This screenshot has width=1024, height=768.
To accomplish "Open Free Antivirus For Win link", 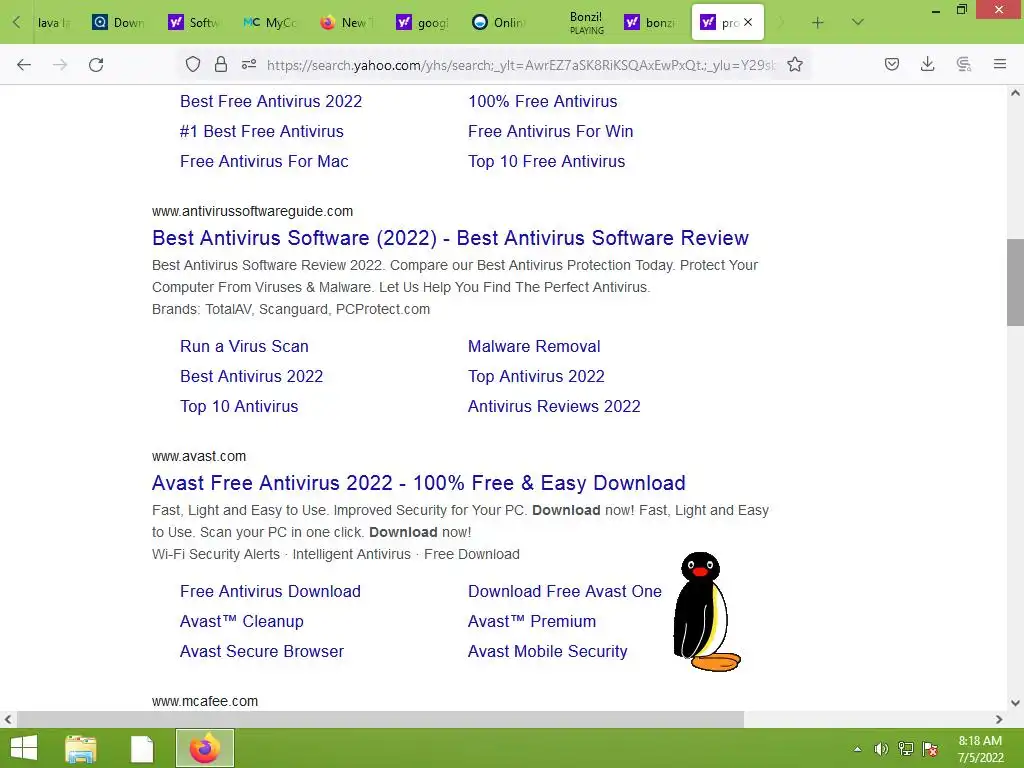I will 551,131.
